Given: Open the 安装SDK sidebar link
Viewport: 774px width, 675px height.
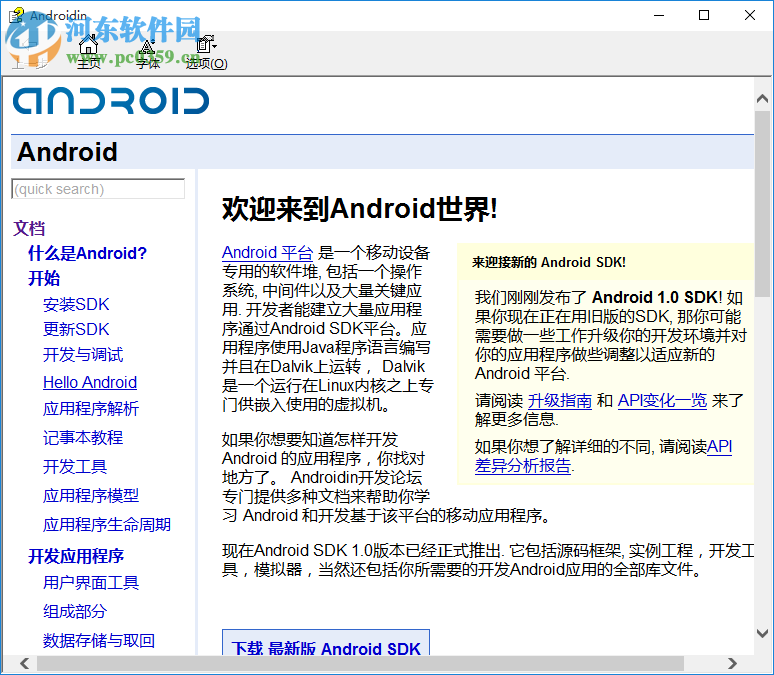Looking at the screenshot, I should pyautogui.click(x=76, y=304).
